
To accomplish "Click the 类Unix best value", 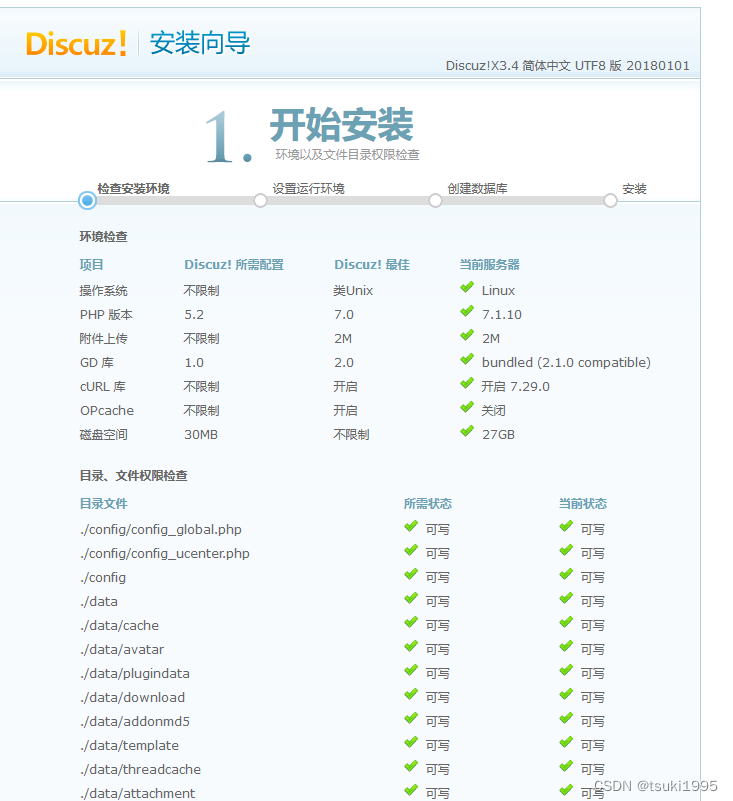I will click(353, 291).
